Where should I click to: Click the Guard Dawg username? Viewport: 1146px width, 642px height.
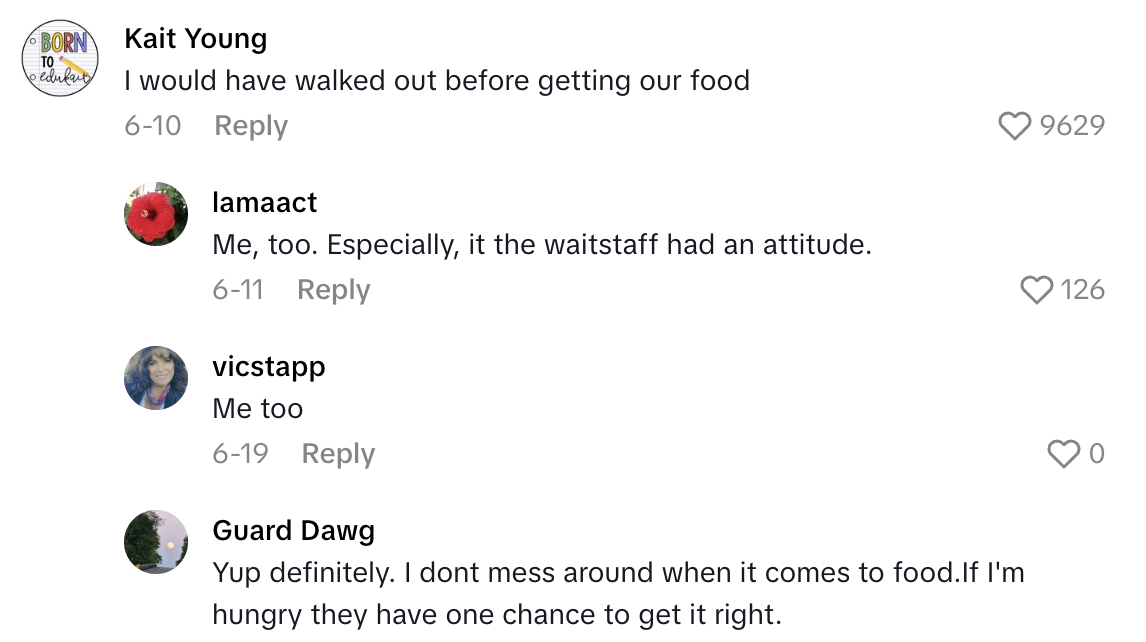(293, 530)
